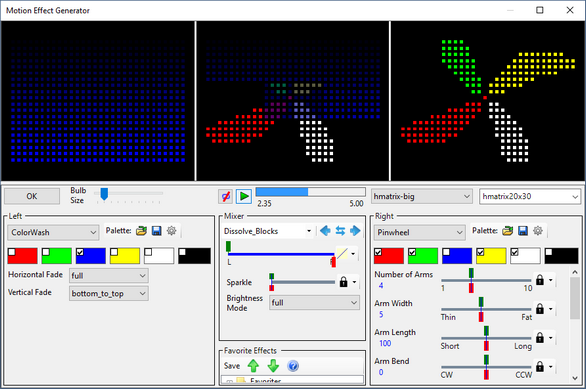Enable Right blue color checkbox
Viewport: 586px width, 389px height.
click(446, 252)
